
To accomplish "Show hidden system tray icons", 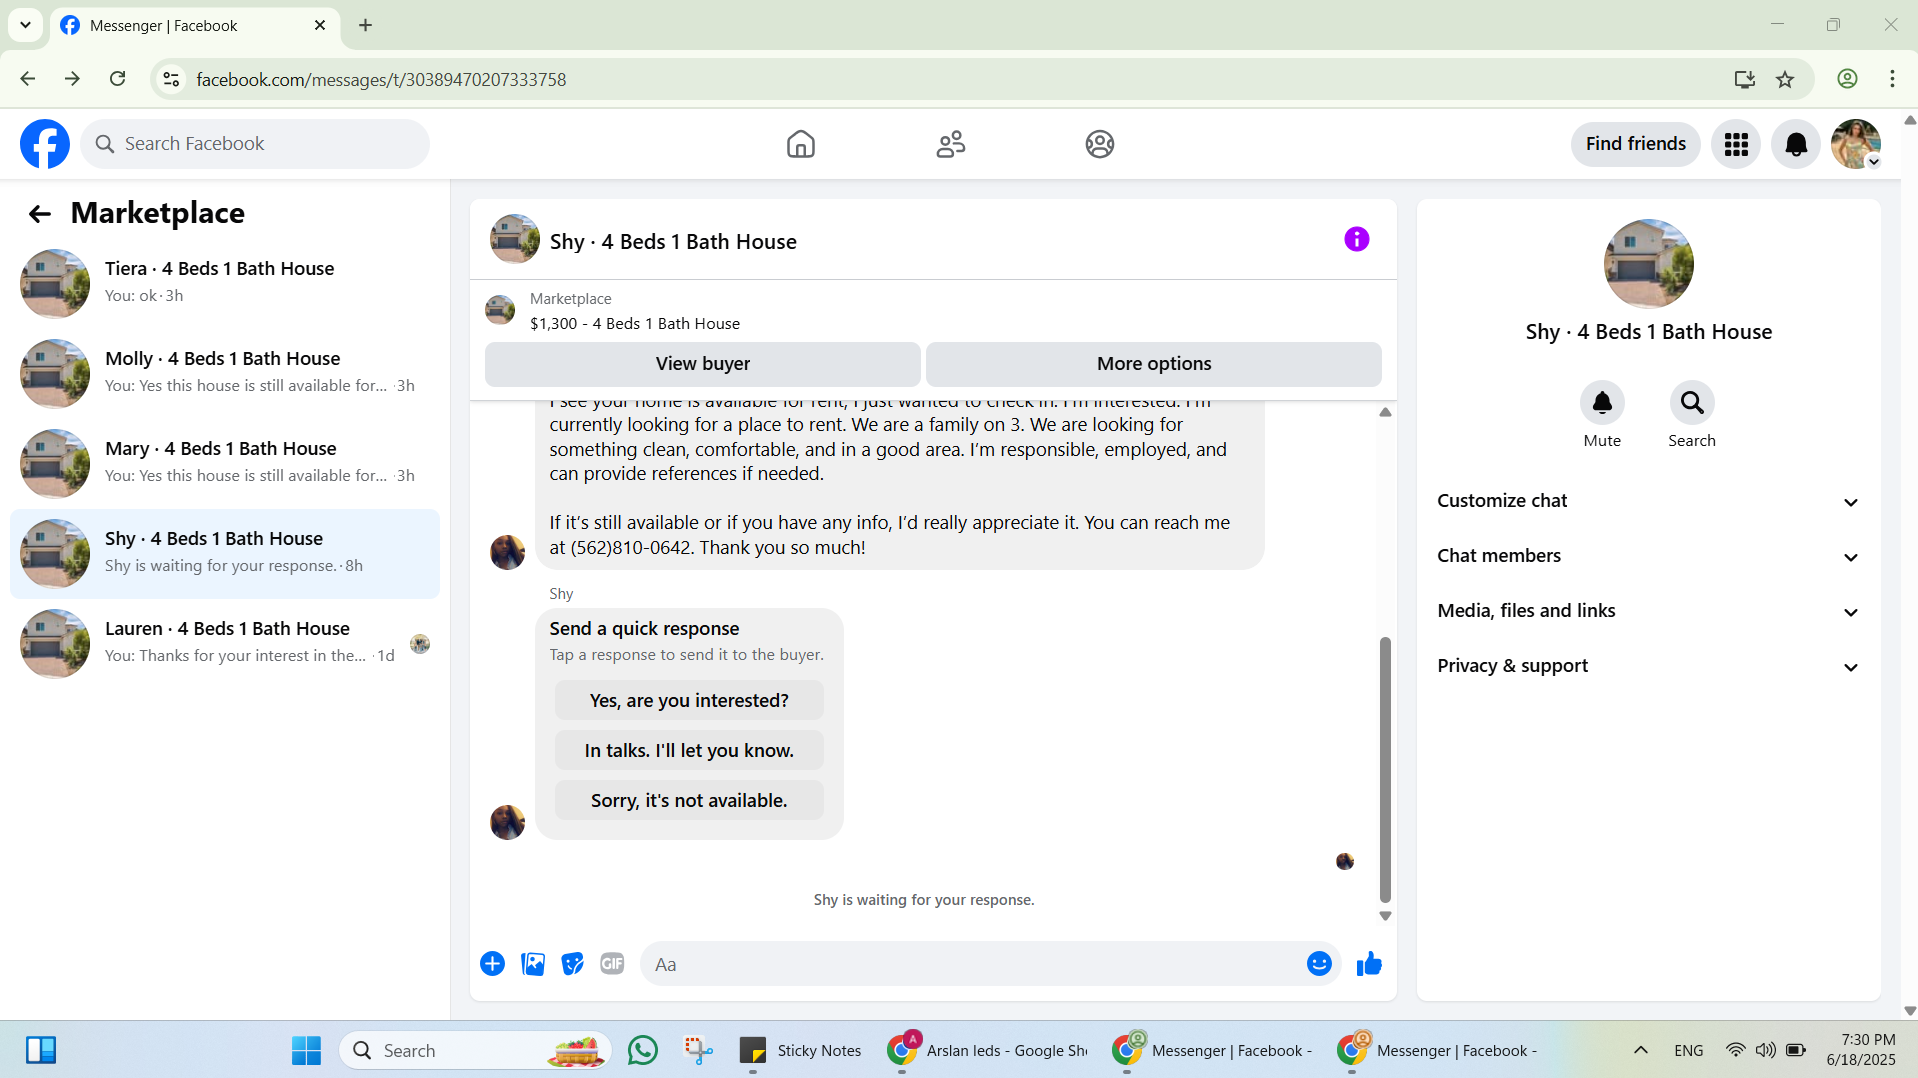I will [1640, 1050].
